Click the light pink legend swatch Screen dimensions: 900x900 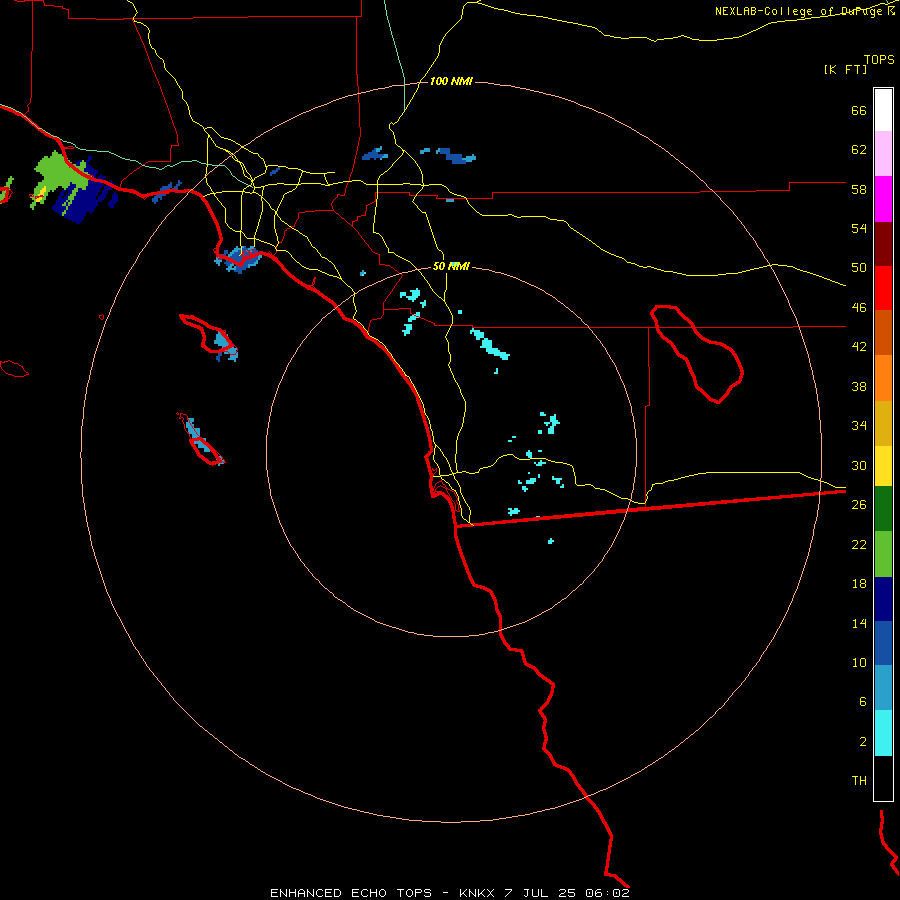click(x=883, y=154)
